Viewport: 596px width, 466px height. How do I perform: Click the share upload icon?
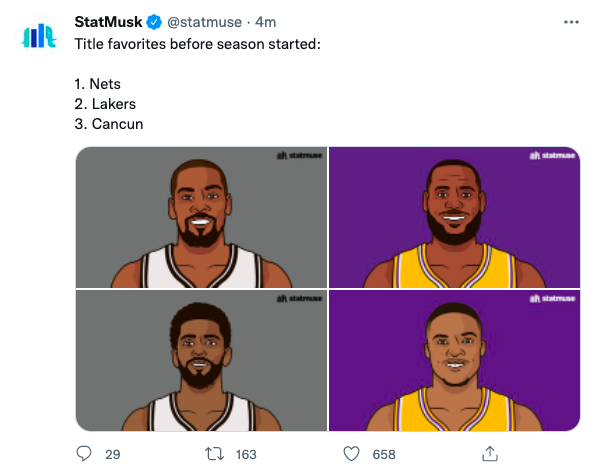point(490,453)
